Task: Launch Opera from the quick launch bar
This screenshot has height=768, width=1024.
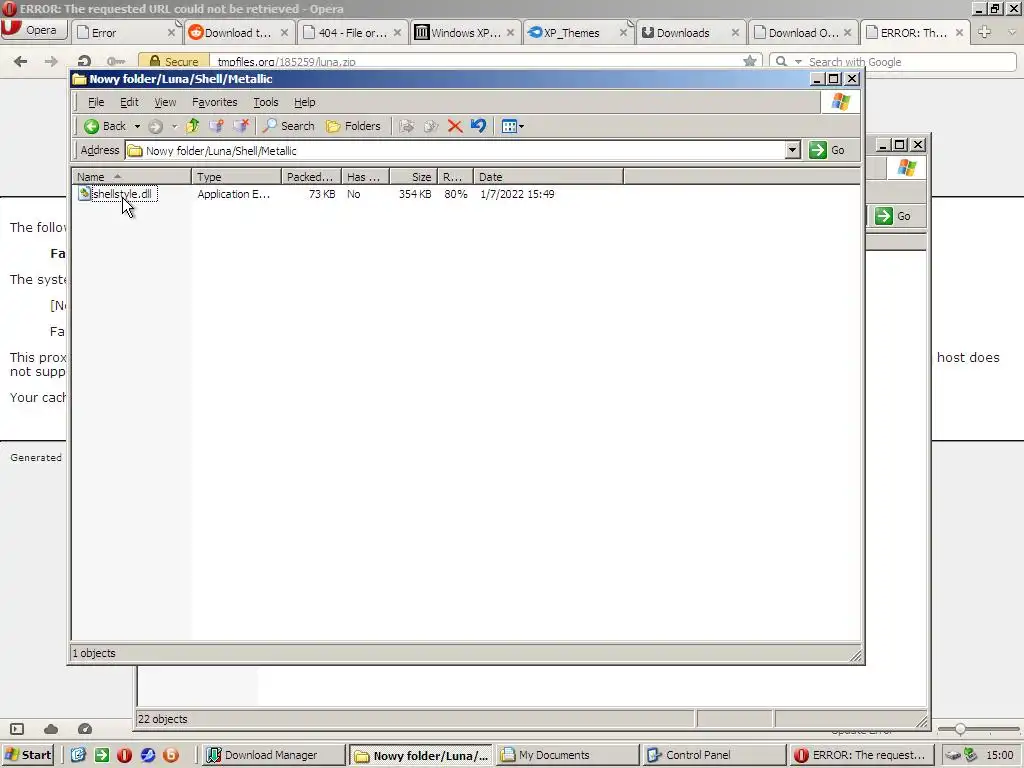Action: click(x=125, y=755)
